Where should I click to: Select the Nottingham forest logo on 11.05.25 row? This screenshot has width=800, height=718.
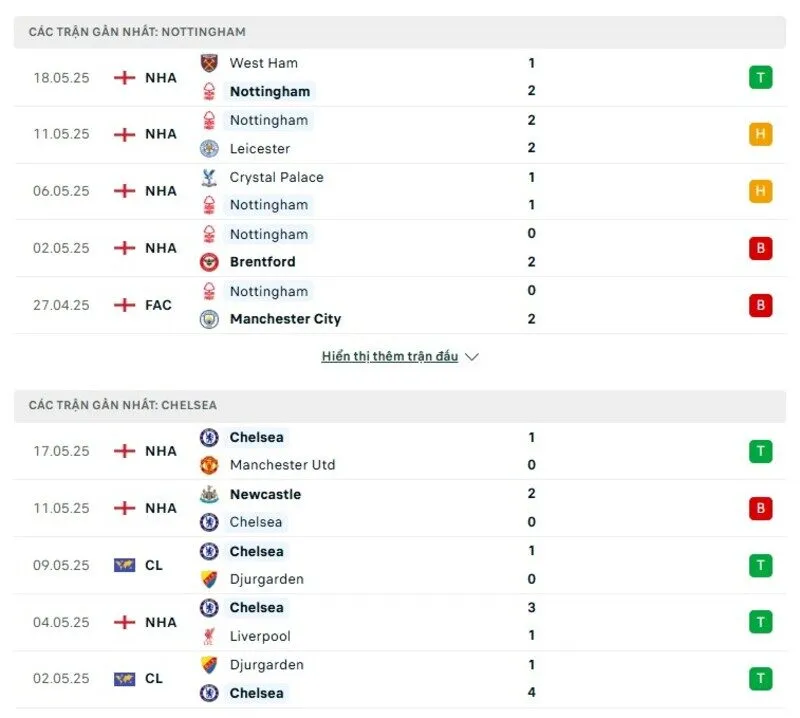tap(210, 120)
